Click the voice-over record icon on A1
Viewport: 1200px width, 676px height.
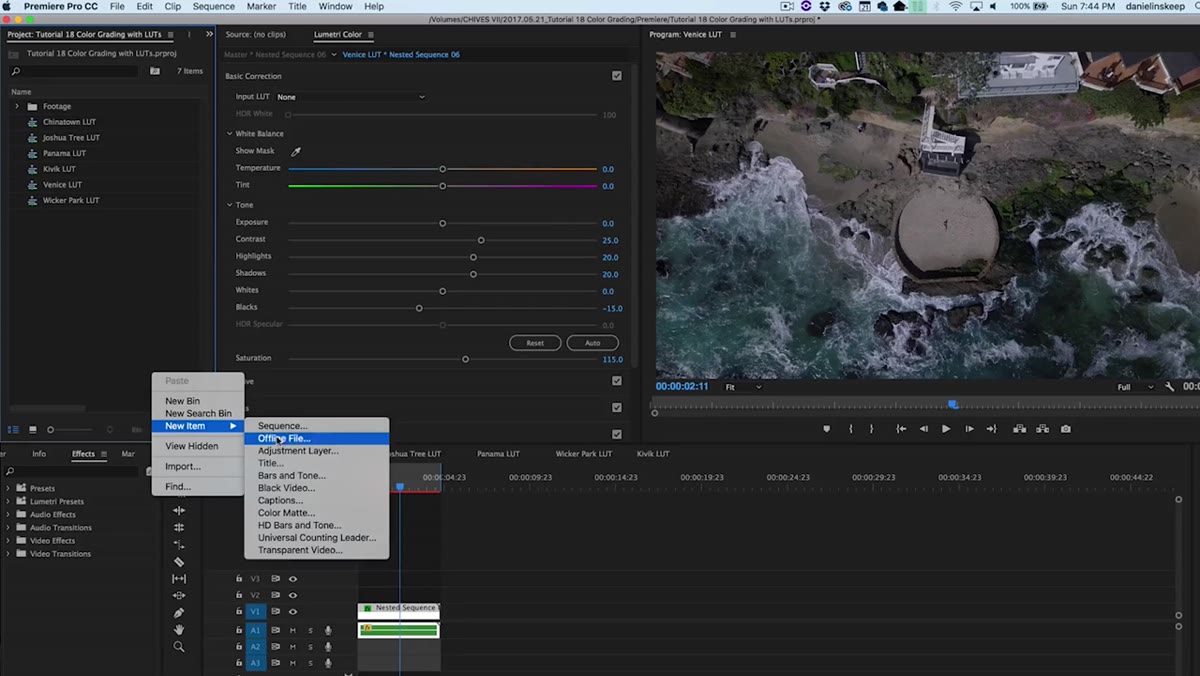tap(328, 630)
